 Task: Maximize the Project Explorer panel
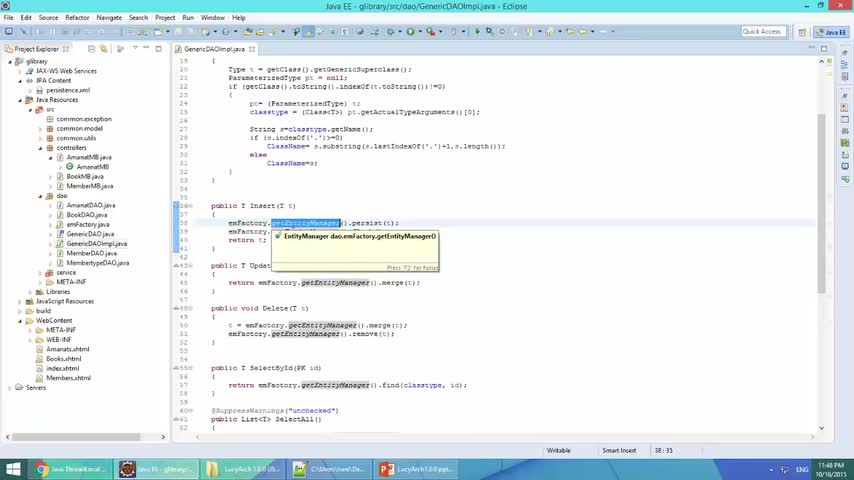click(x=158, y=48)
